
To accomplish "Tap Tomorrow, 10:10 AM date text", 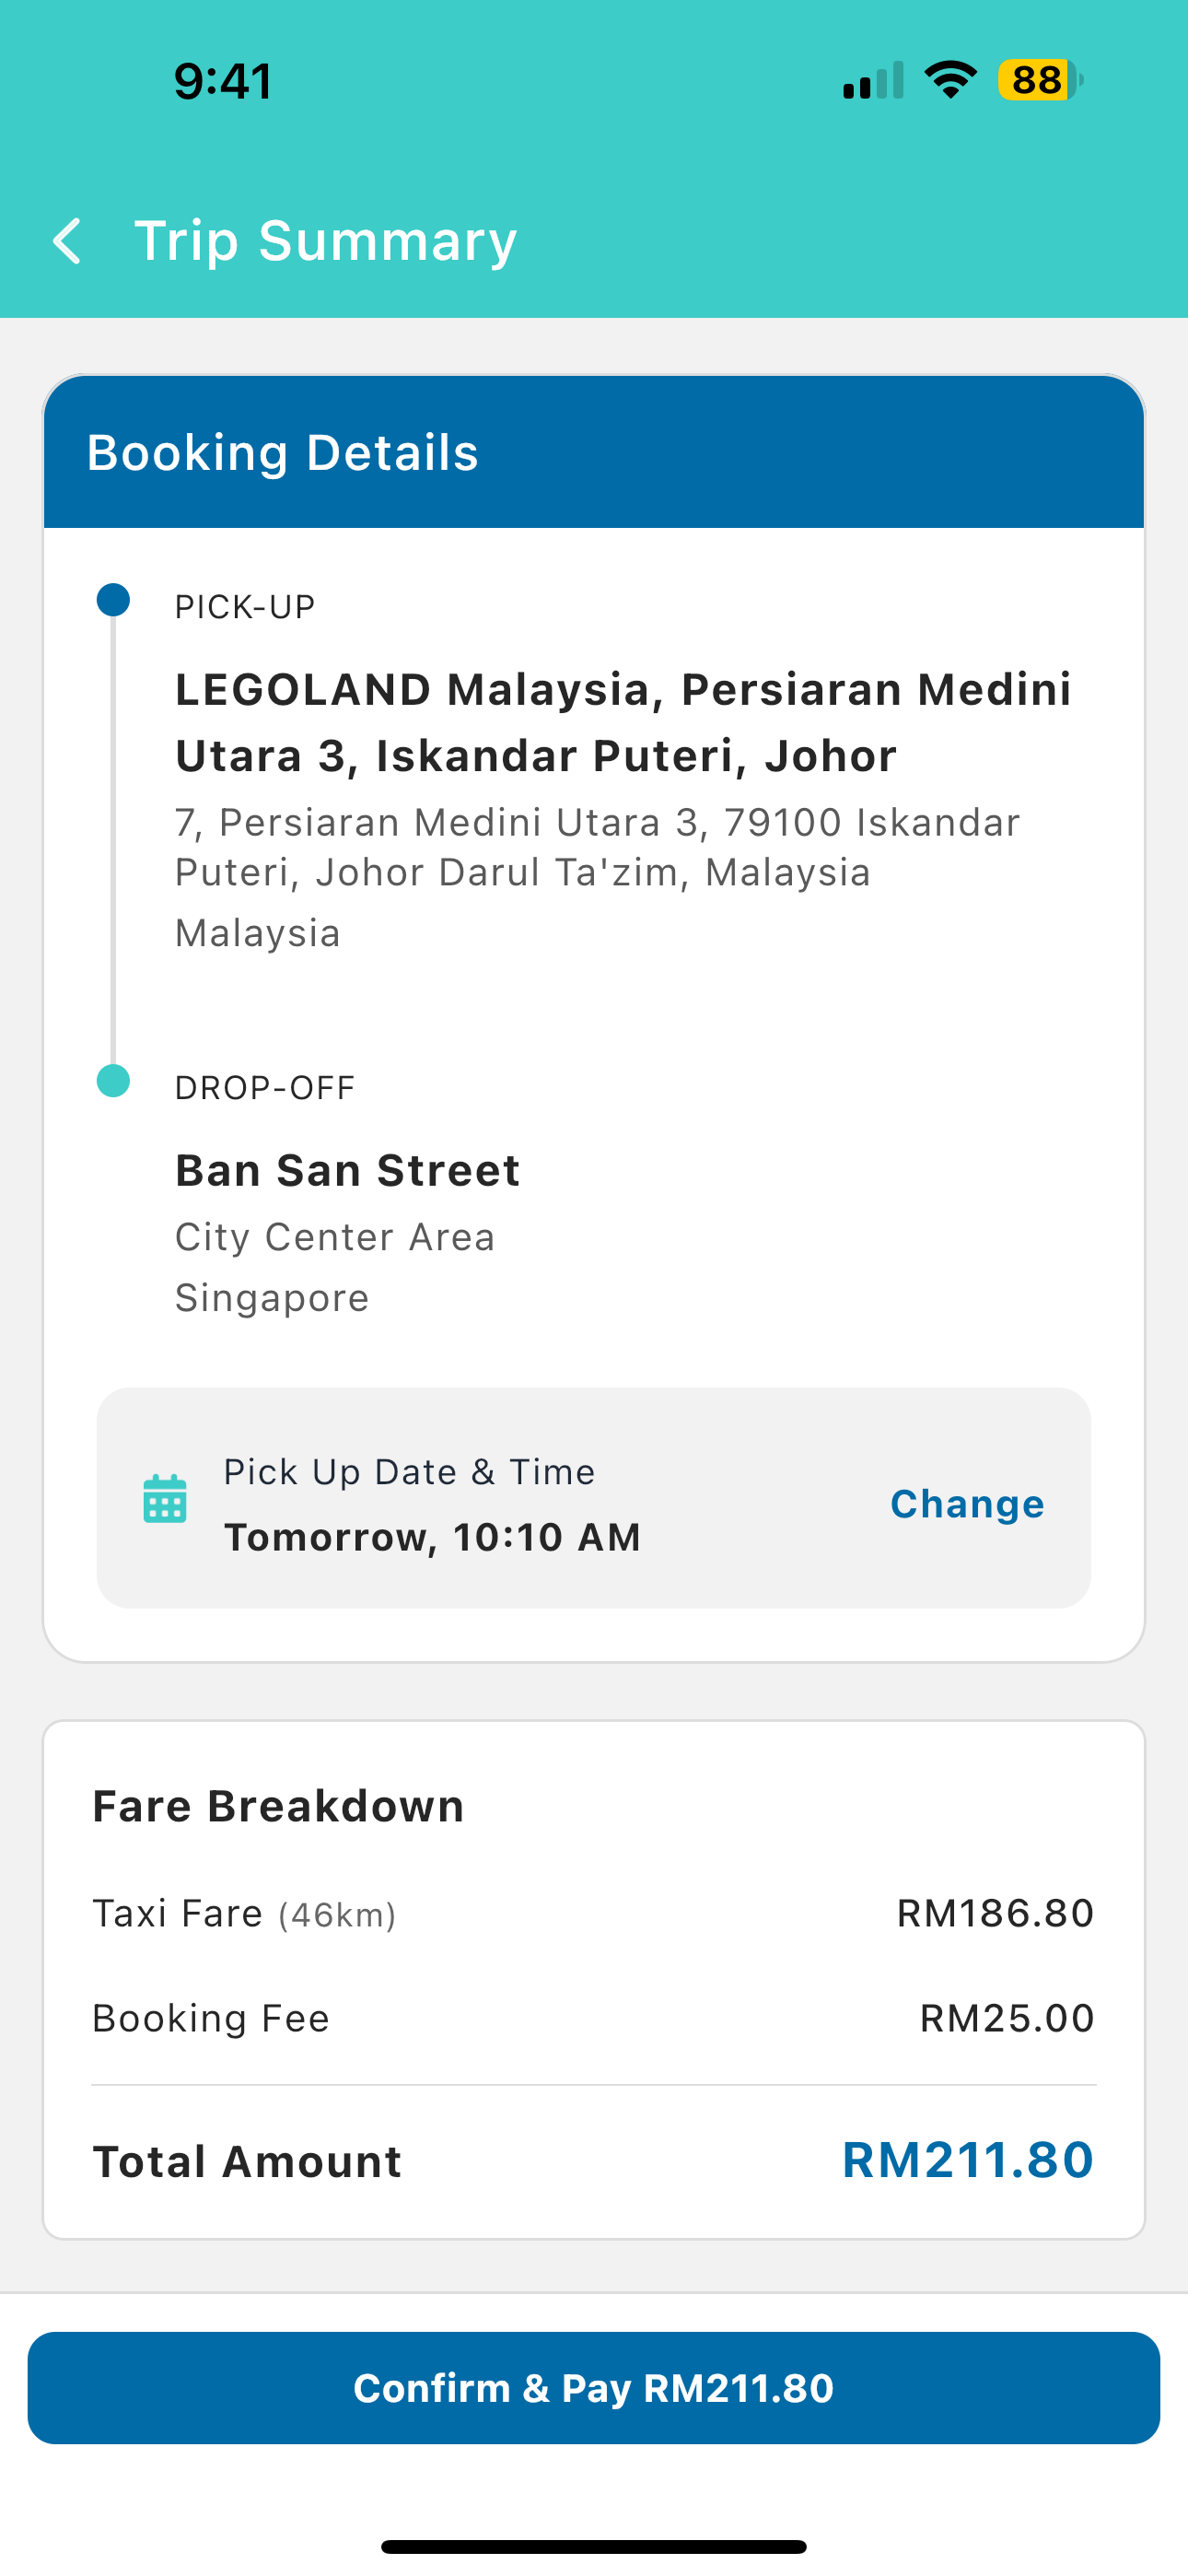I will tap(432, 1537).
